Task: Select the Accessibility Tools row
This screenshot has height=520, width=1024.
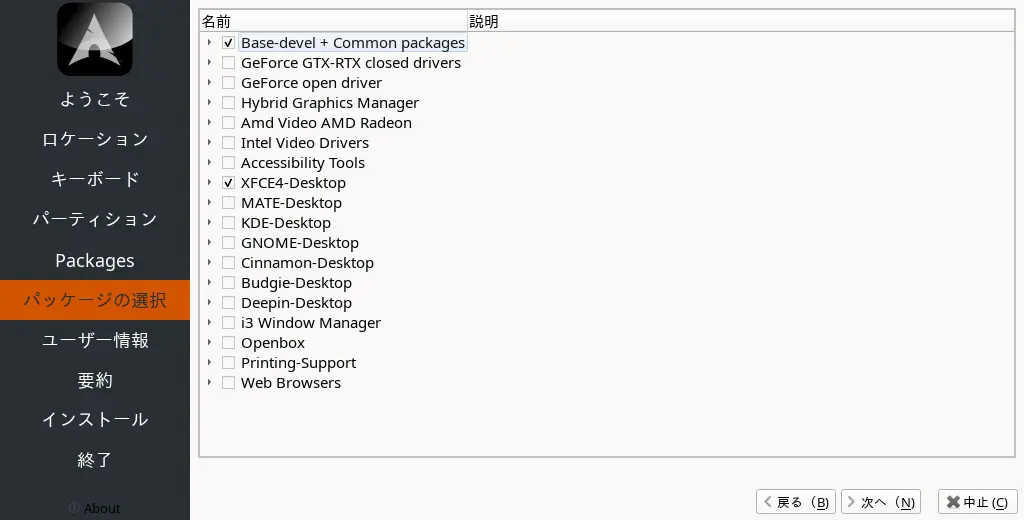Action: (x=302, y=163)
